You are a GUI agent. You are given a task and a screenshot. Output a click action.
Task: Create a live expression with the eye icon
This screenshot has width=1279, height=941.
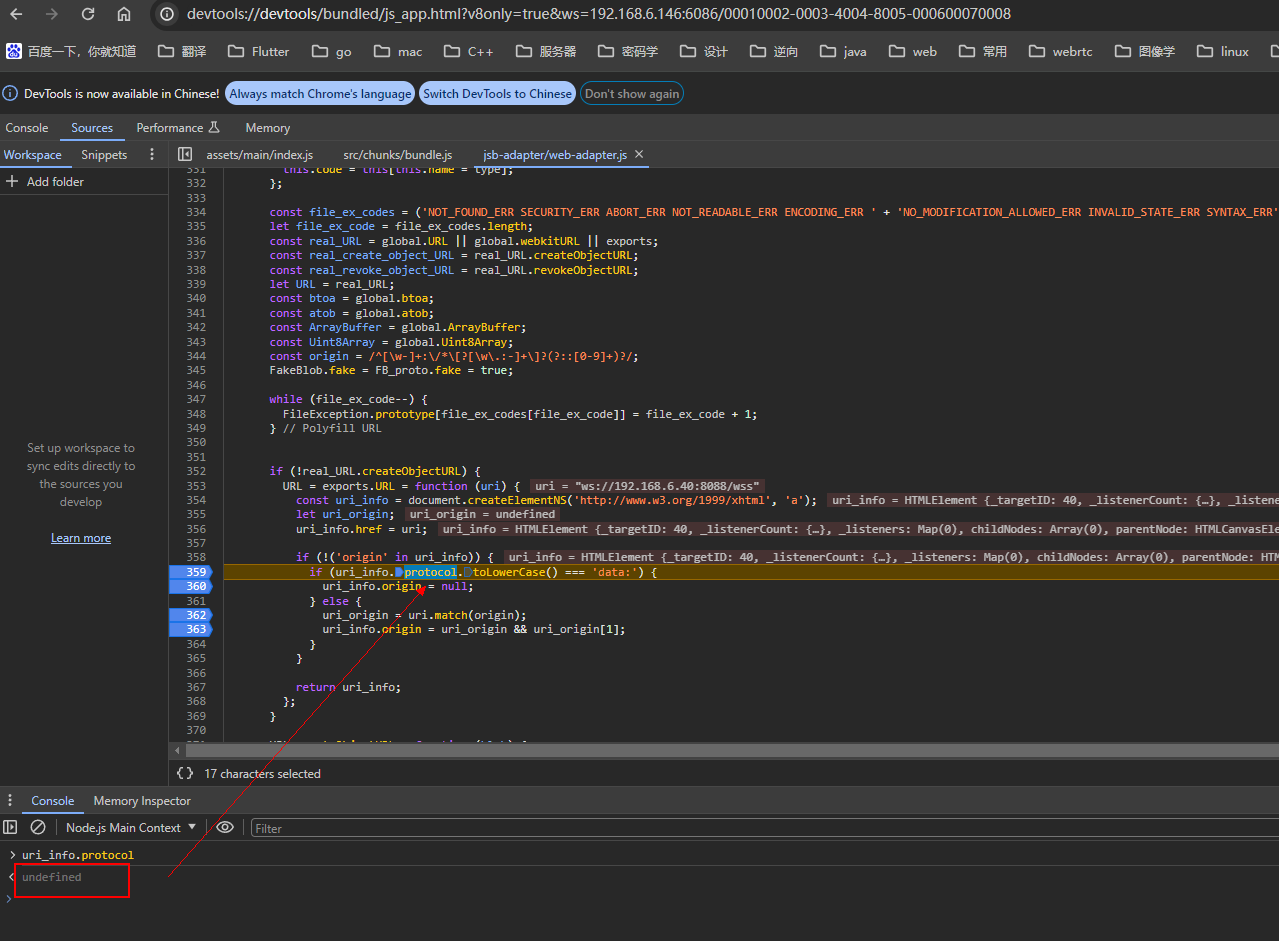click(225, 827)
